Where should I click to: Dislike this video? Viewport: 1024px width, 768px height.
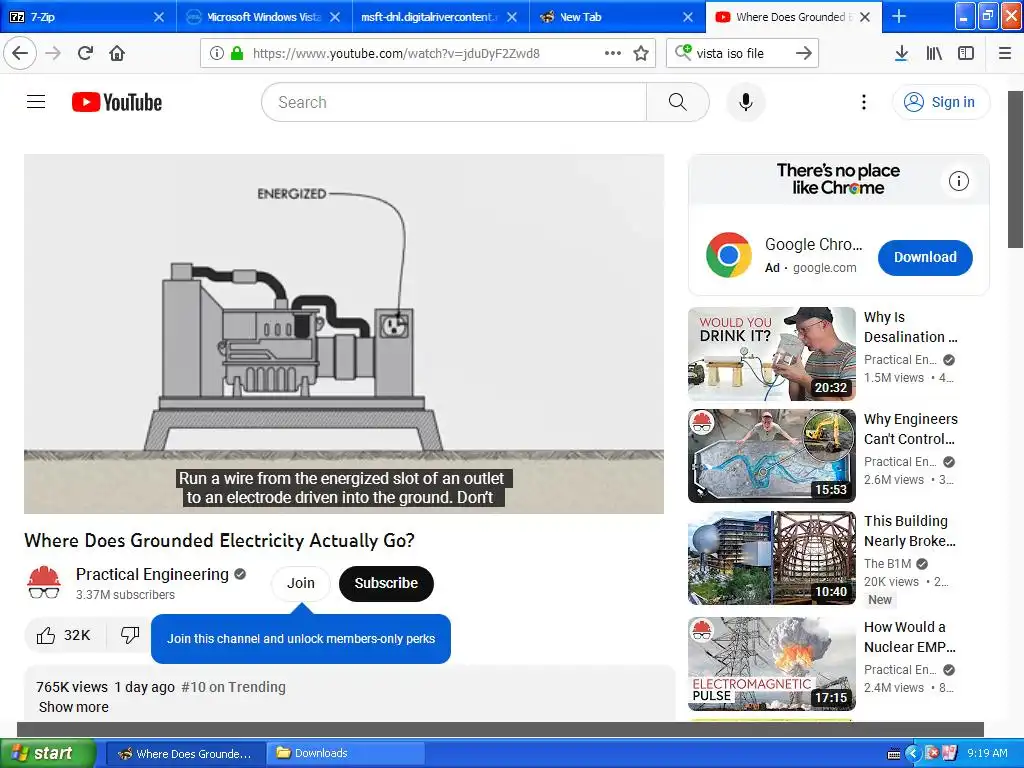pyautogui.click(x=130, y=635)
